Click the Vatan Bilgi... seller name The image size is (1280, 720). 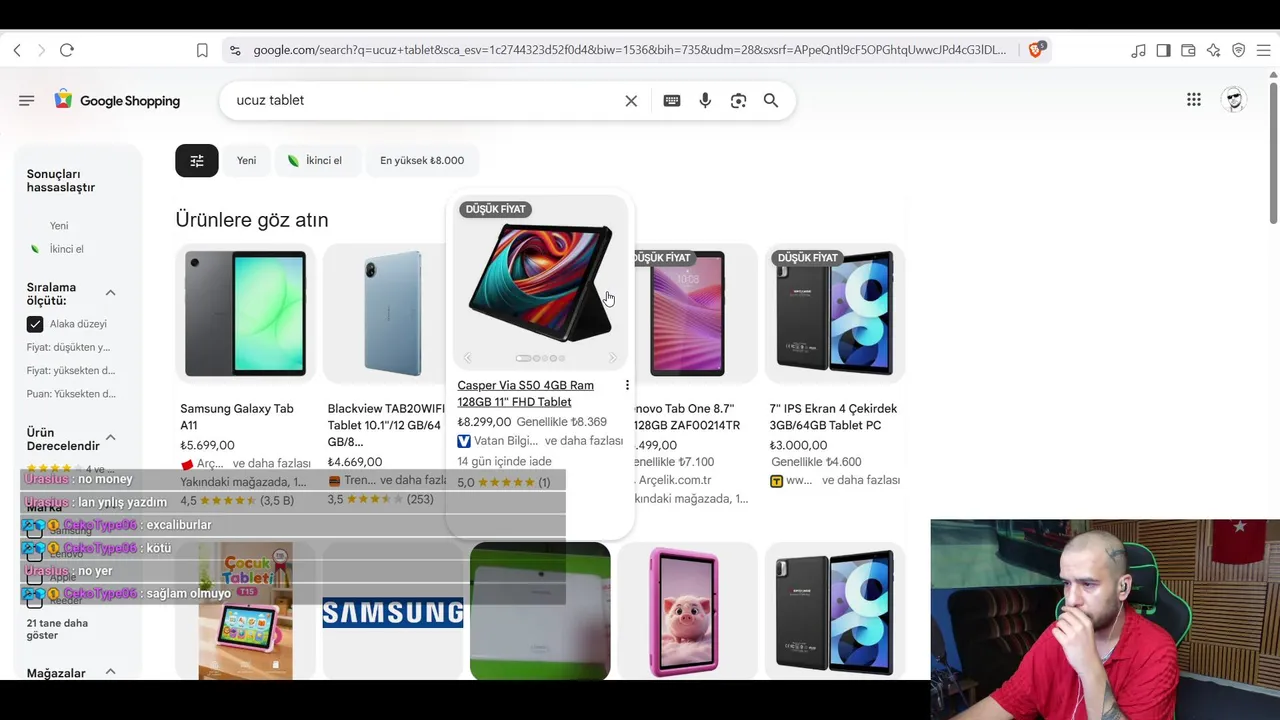505,441
